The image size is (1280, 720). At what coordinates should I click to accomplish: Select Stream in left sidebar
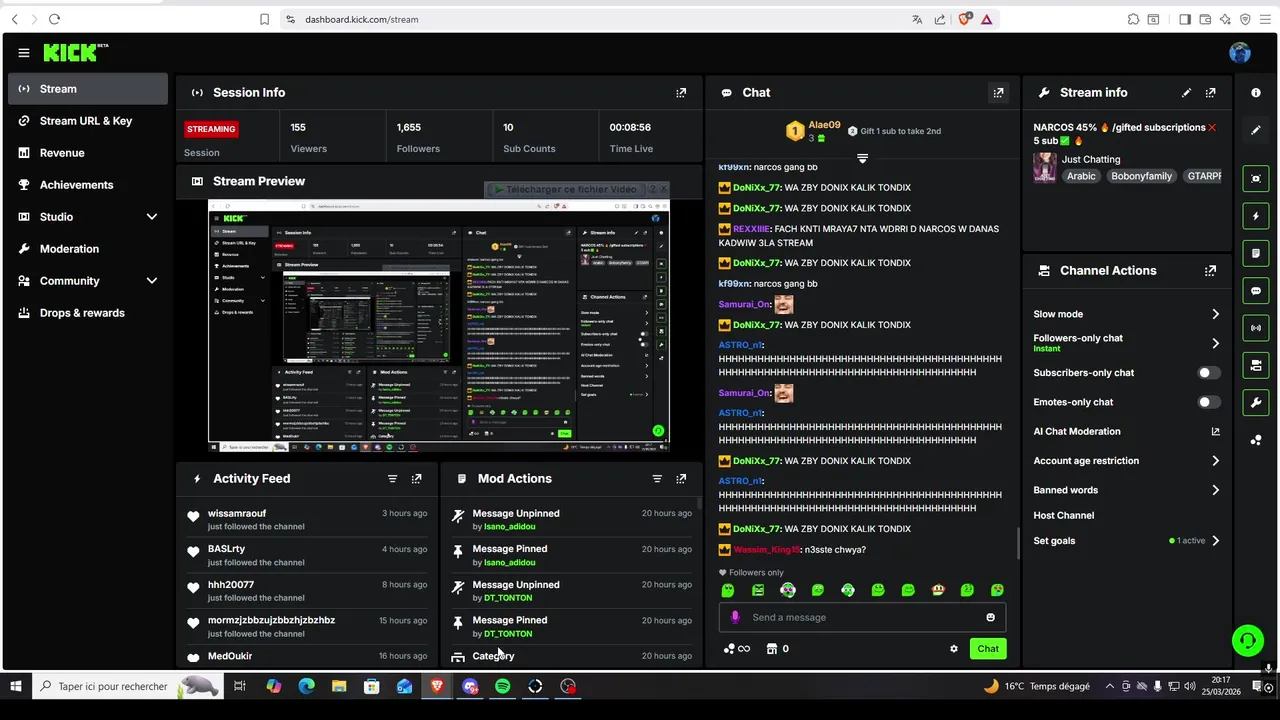[88, 89]
